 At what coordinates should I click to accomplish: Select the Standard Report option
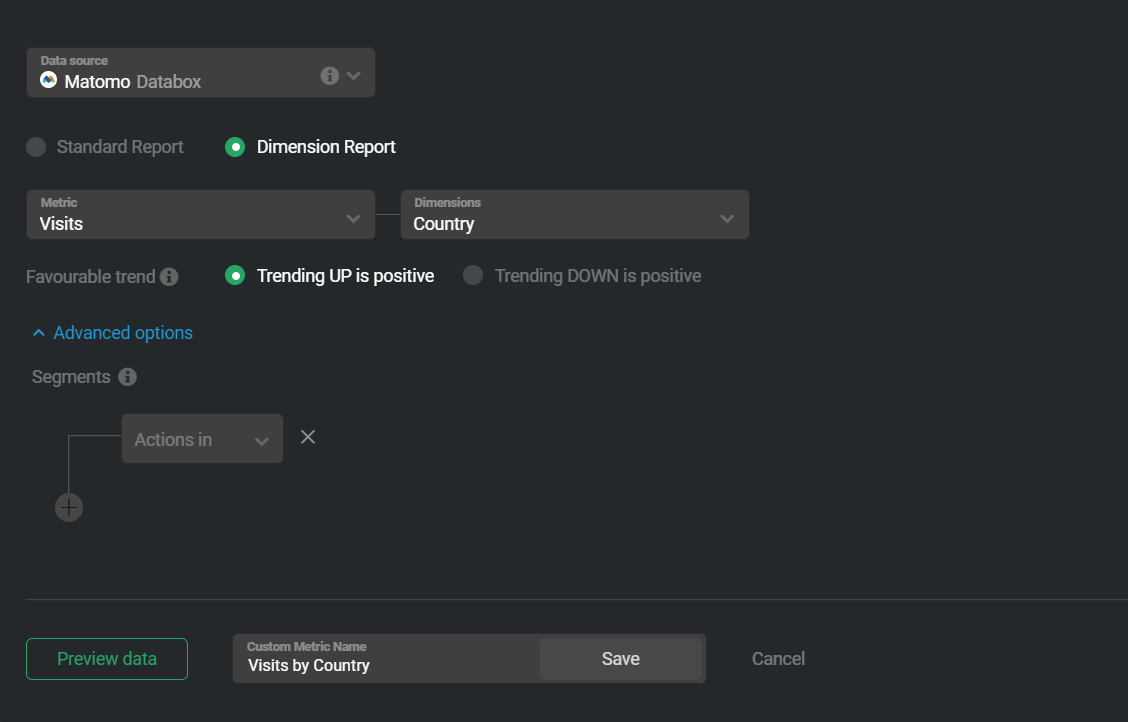click(x=36, y=147)
